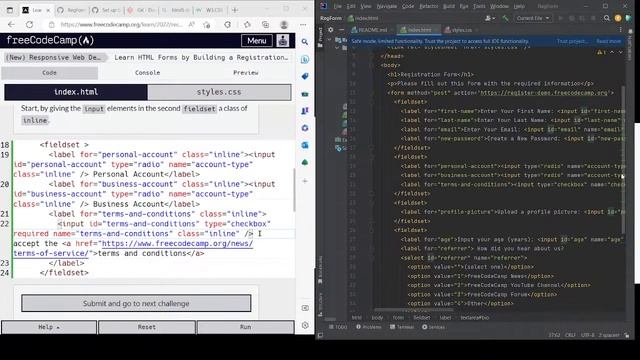Open the Problems tool window
The width and height of the screenshot is (640, 360).
pyautogui.click(x=369, y=327)
